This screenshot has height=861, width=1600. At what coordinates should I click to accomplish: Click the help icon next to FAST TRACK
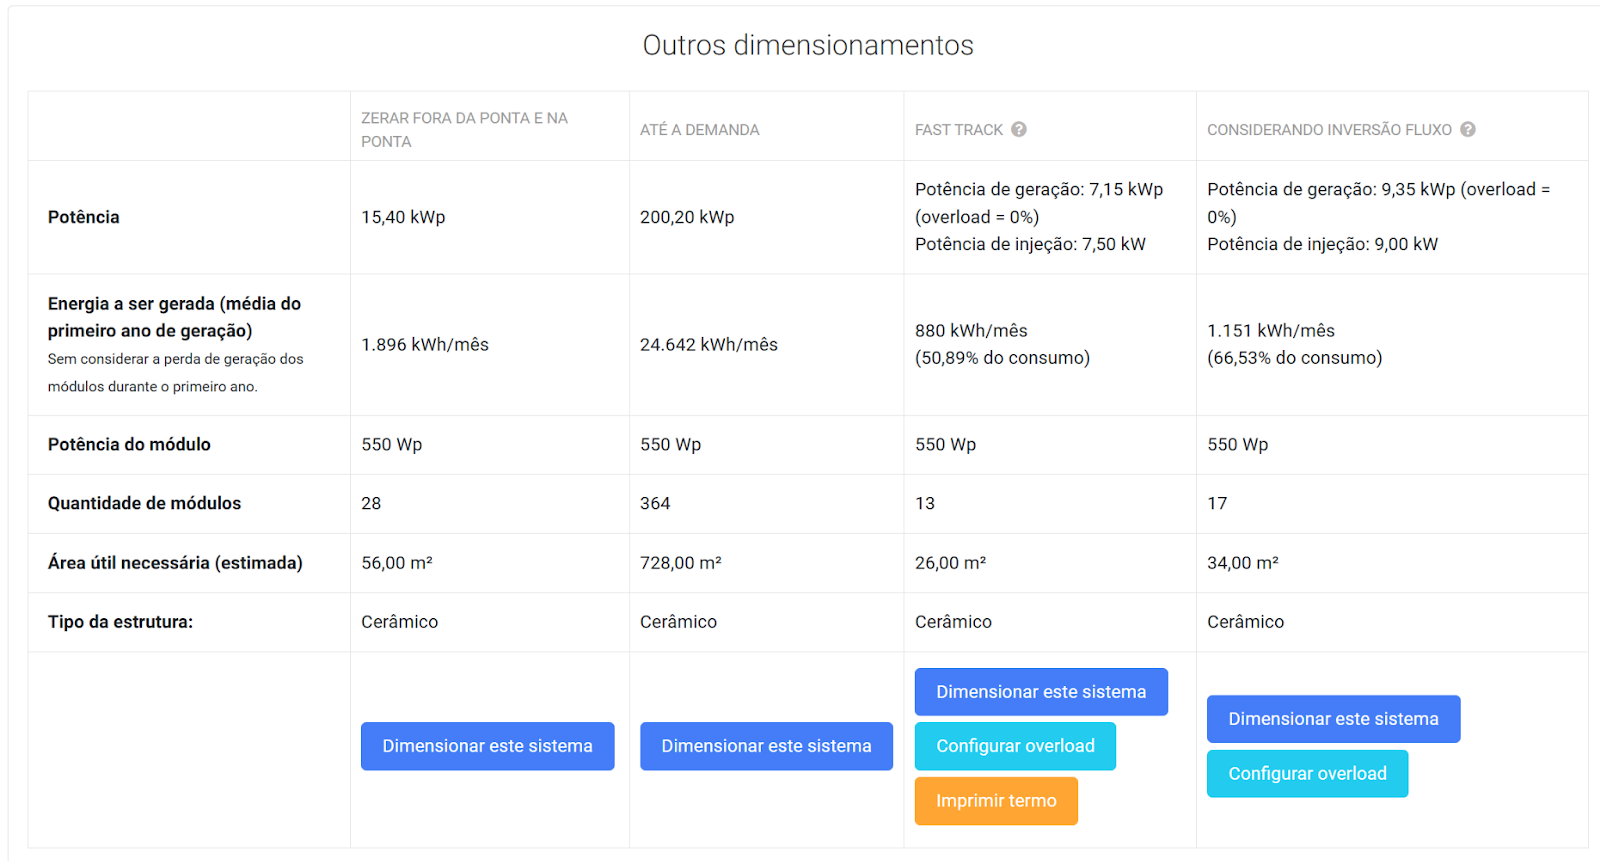coord(1018,129)
